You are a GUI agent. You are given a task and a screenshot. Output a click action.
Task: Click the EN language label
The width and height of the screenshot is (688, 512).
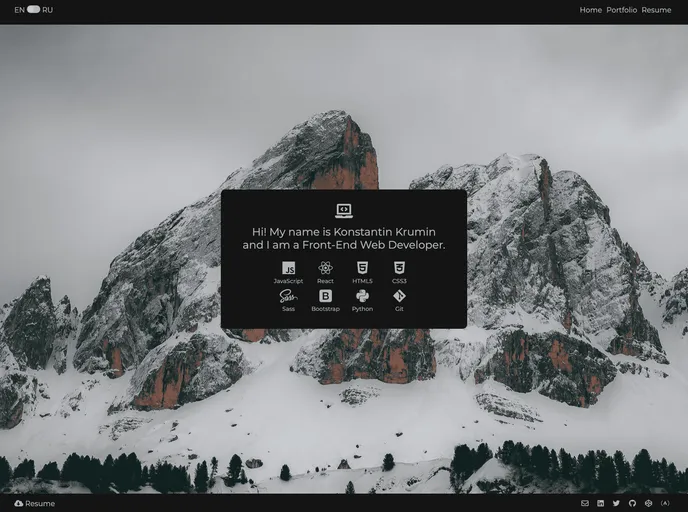(19, 10)
